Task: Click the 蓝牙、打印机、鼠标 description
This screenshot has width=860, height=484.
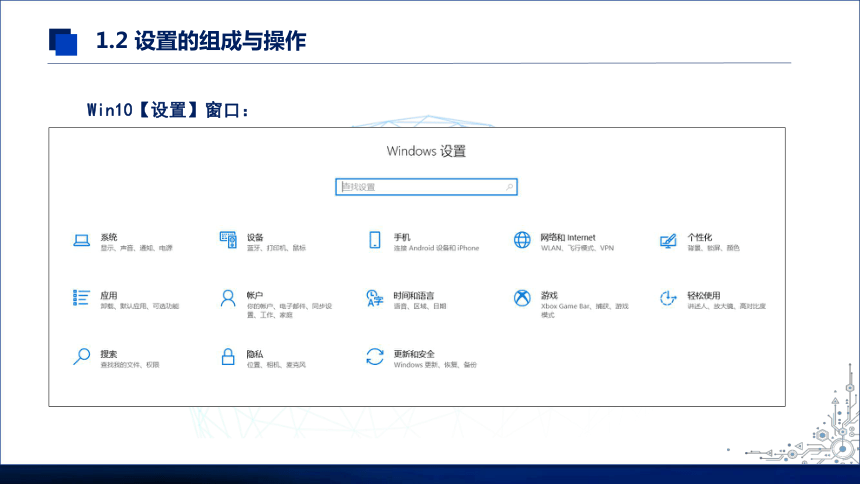Action: [276, 248]
